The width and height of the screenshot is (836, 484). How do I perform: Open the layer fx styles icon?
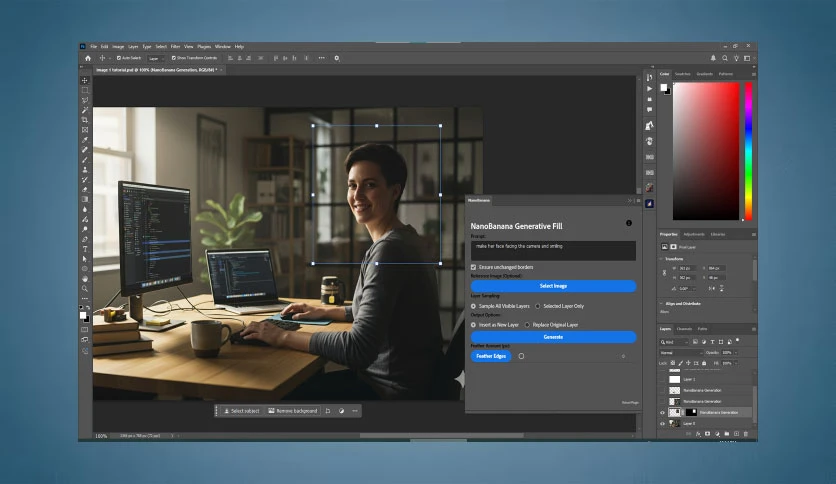(x=698, y=434)
